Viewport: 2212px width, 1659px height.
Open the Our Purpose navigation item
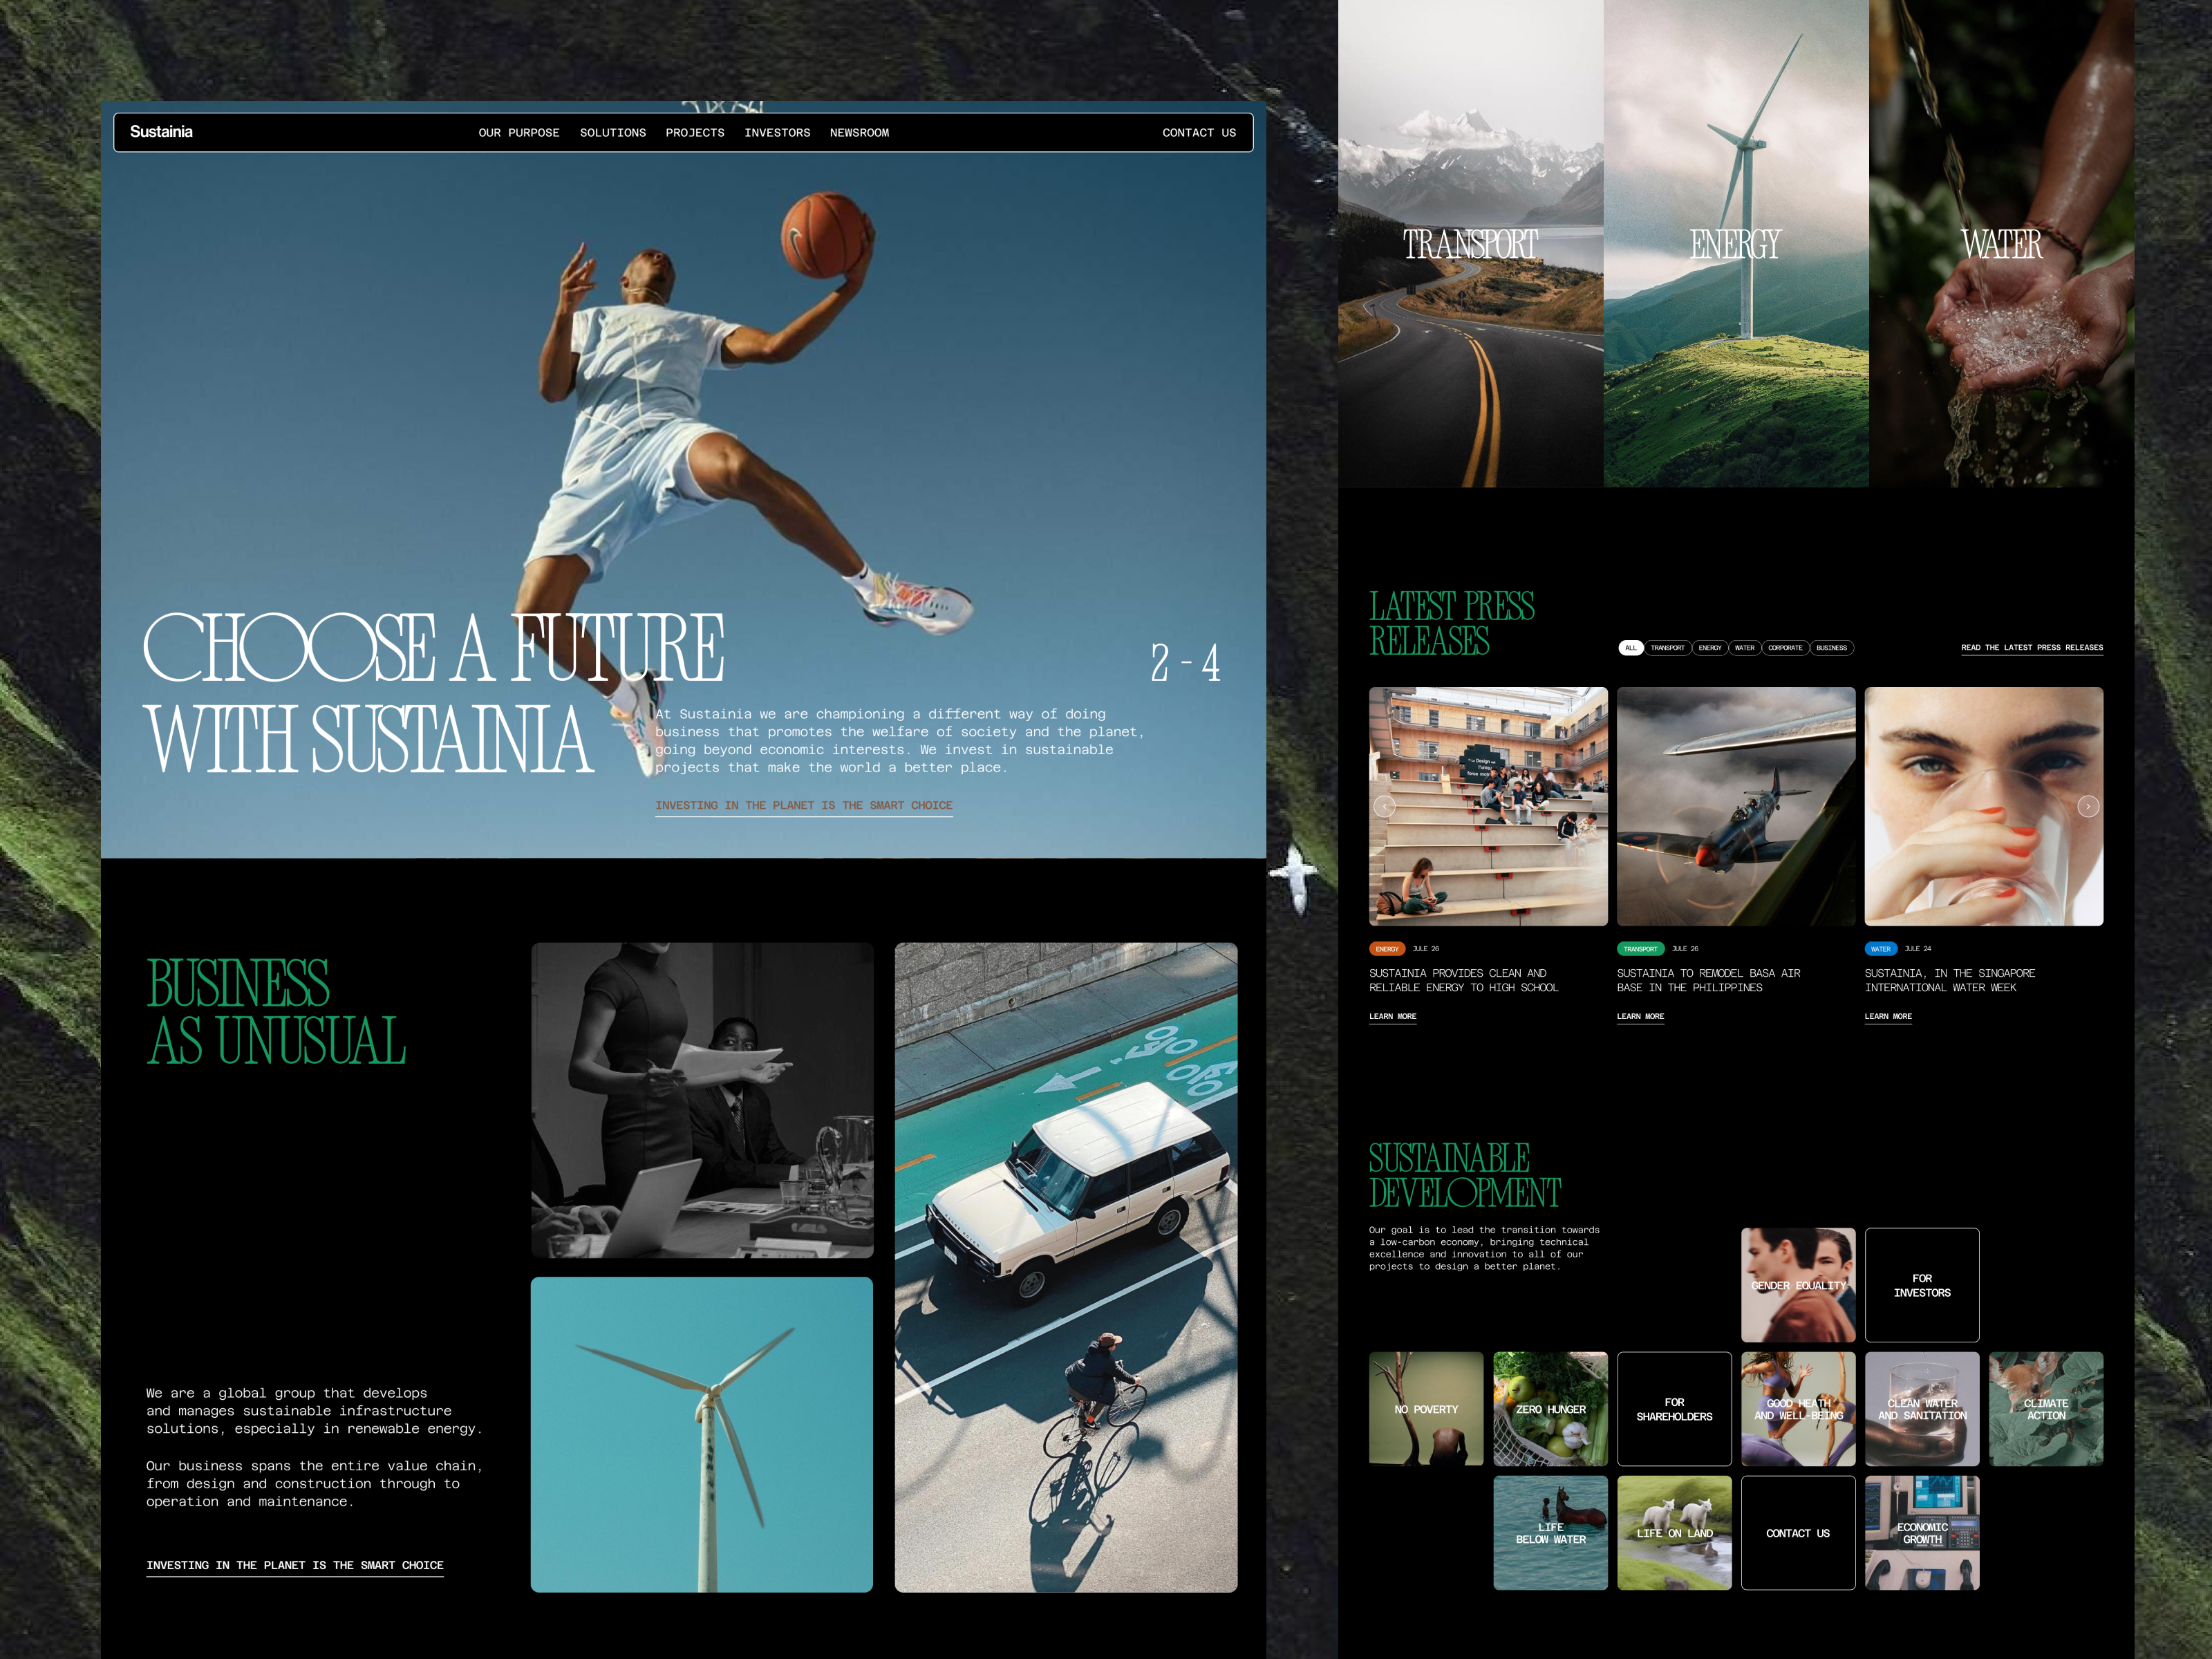click(x=518, y=133)
